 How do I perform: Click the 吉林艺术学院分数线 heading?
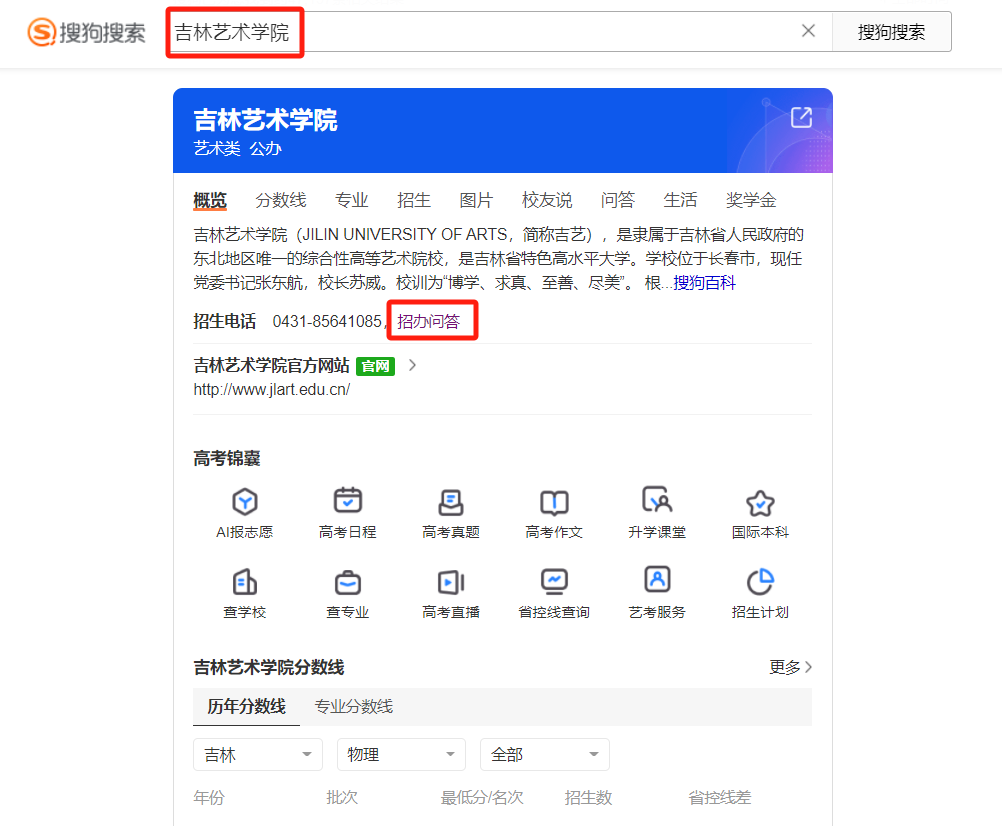point(269,668)
